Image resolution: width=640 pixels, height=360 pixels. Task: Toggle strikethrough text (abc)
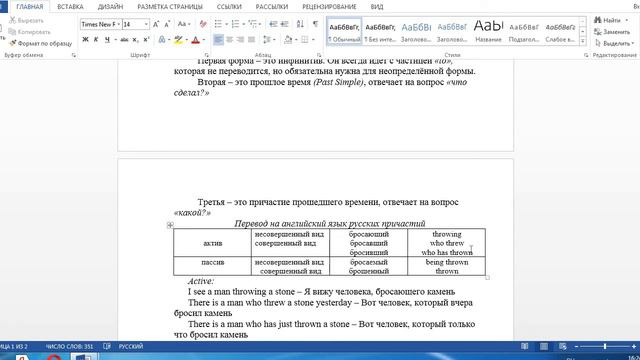tap(124, 40)
